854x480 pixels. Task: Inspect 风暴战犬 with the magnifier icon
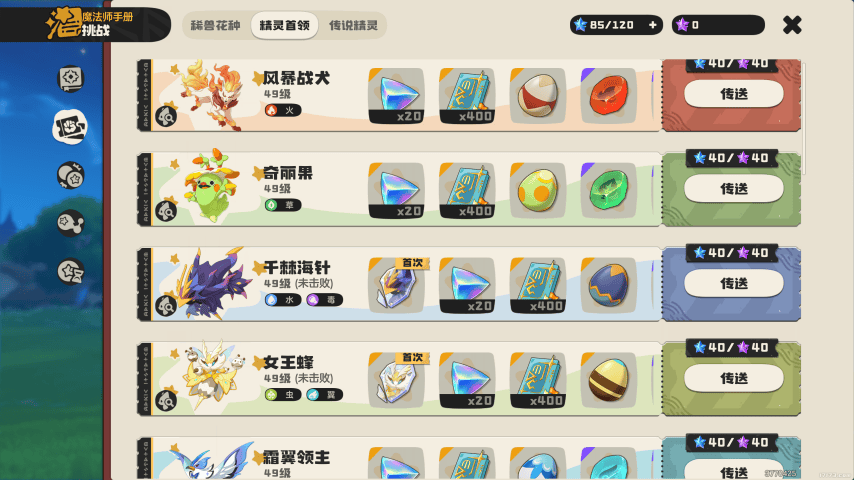(x=166, y=116)
